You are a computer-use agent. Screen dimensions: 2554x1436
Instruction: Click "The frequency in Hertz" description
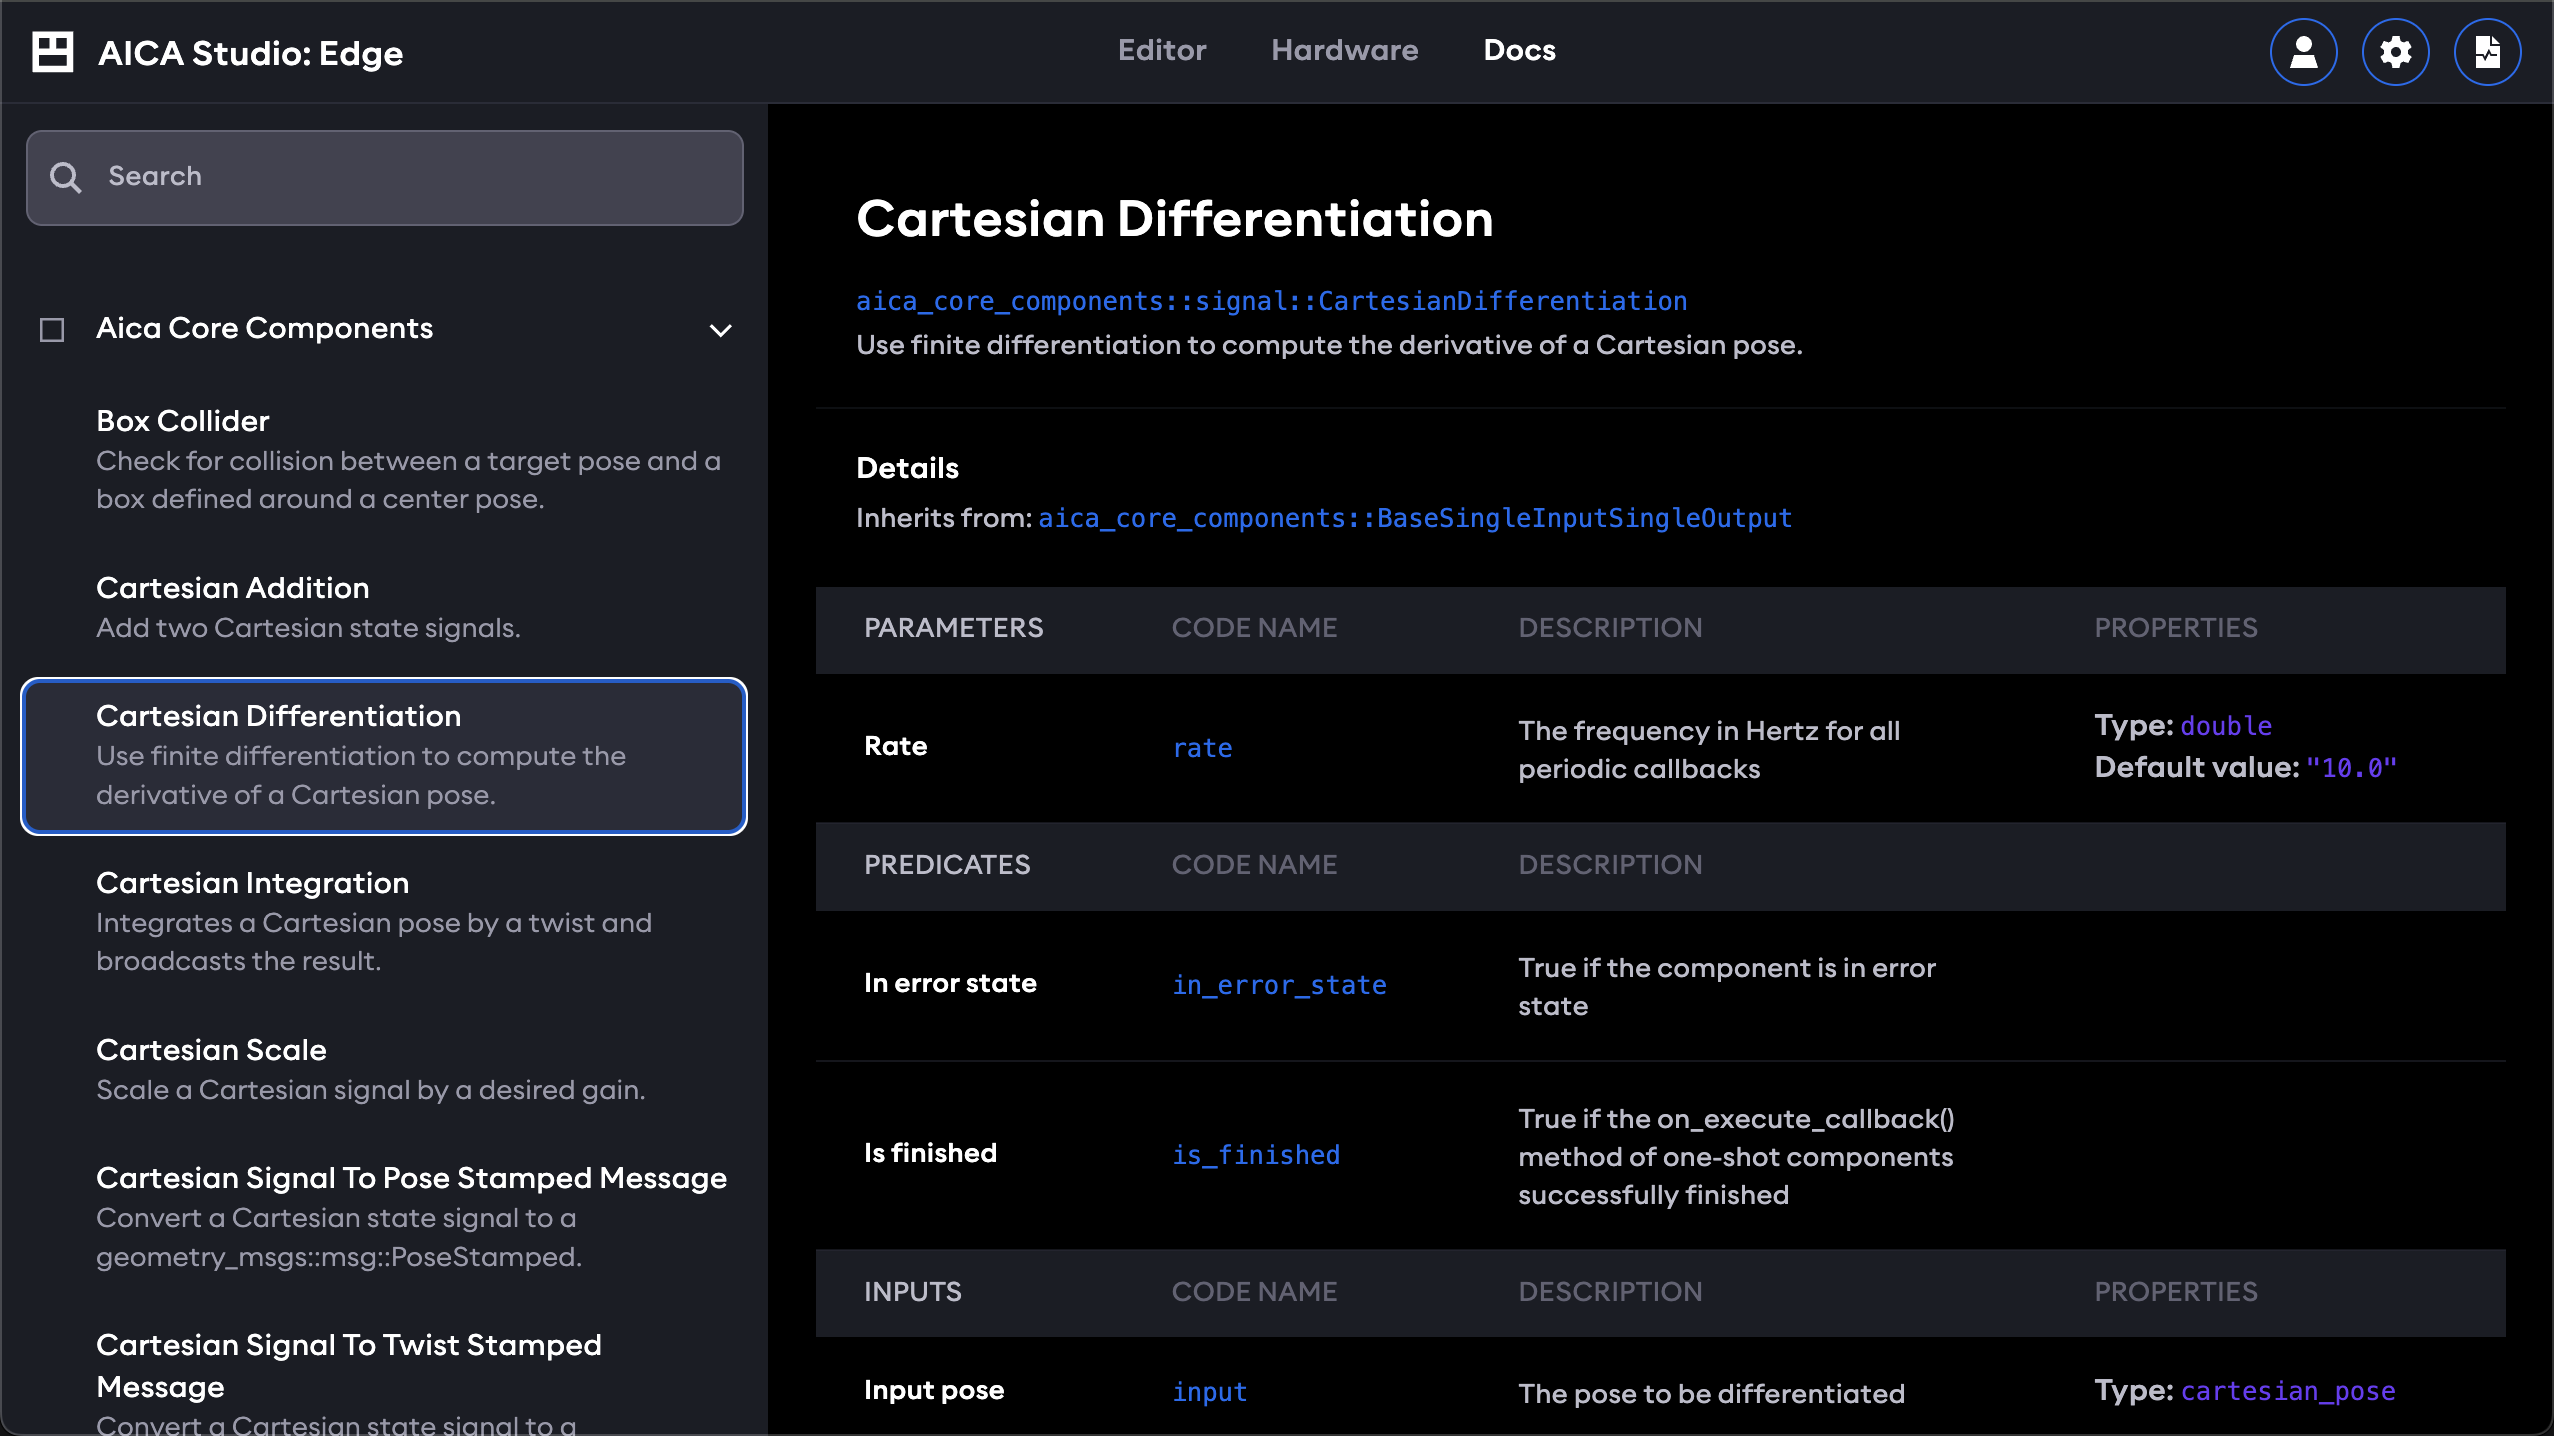(x=1709, y=750)
